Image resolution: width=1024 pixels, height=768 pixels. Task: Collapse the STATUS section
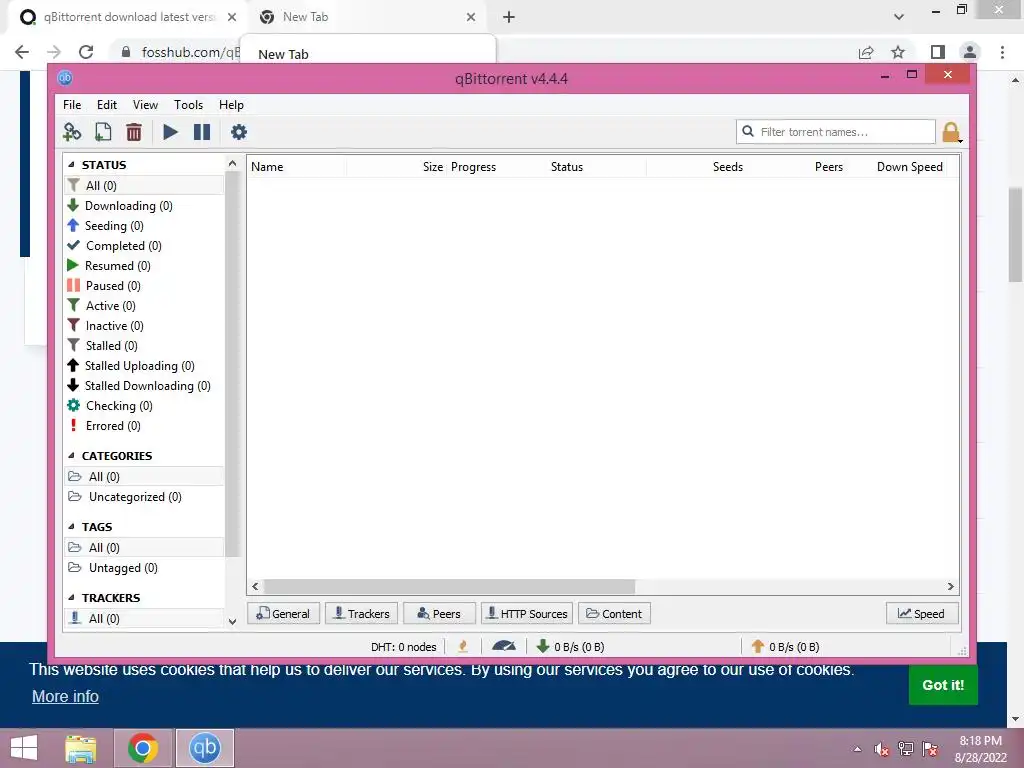coord(71,165)
